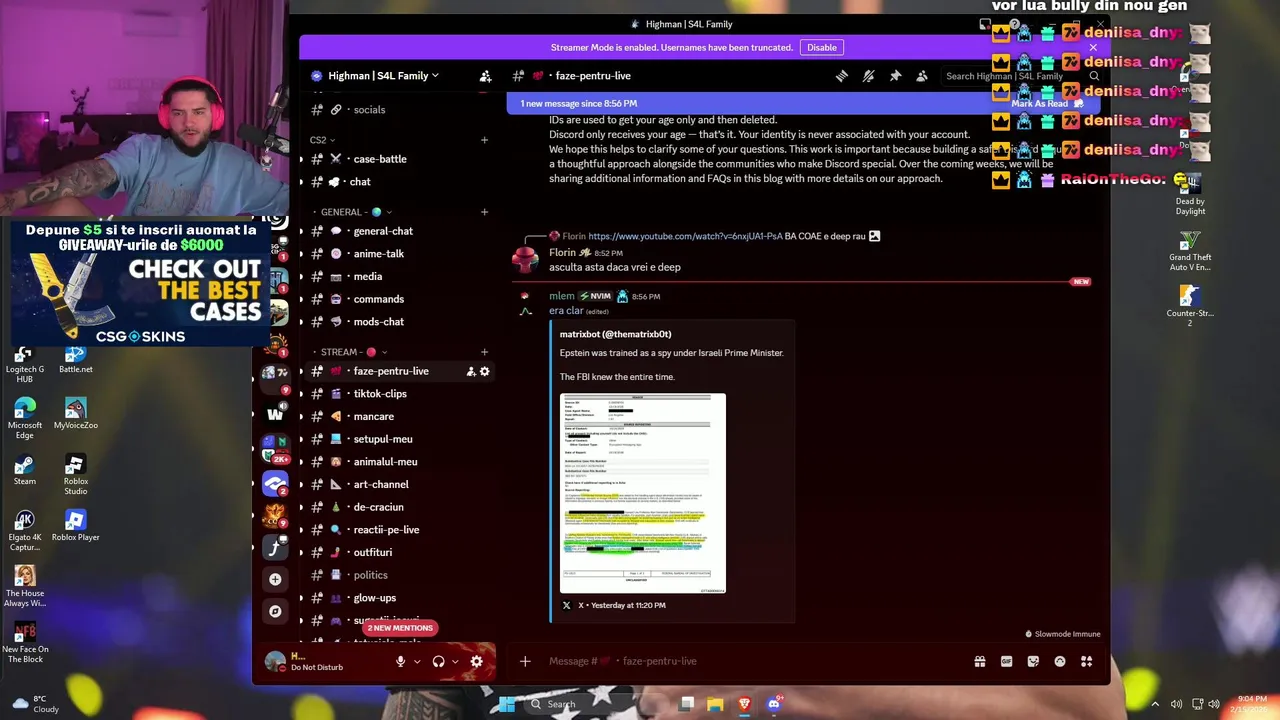Open Edit Channel gear on faze-pentru-live

click(485, 371)
